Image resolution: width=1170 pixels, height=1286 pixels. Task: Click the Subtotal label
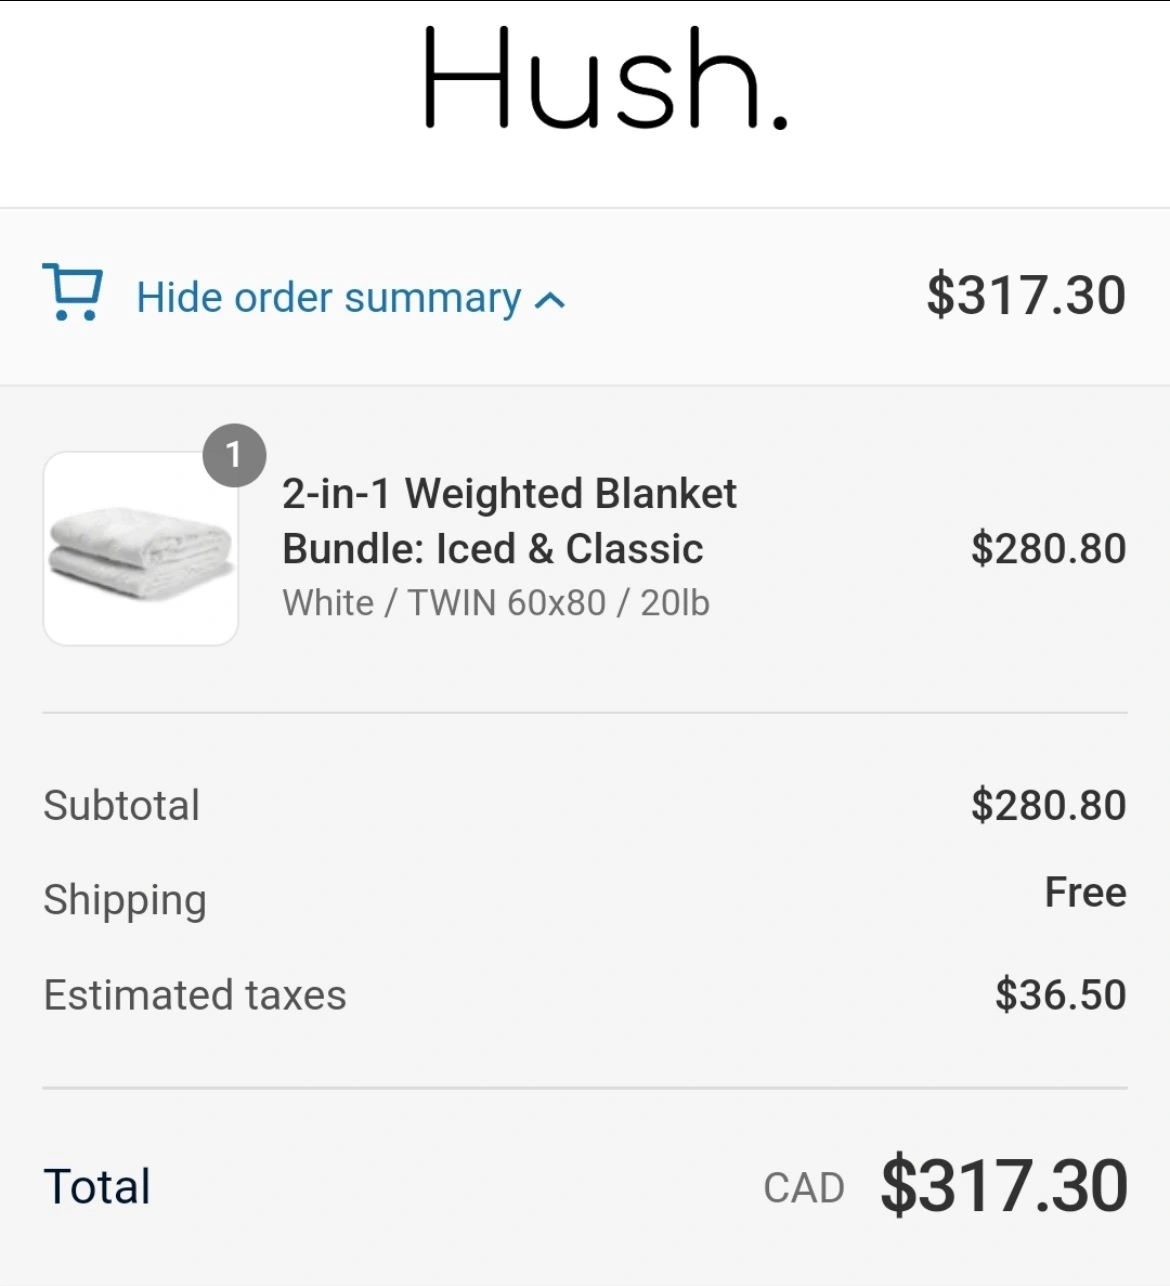click(x=121, y=805)
